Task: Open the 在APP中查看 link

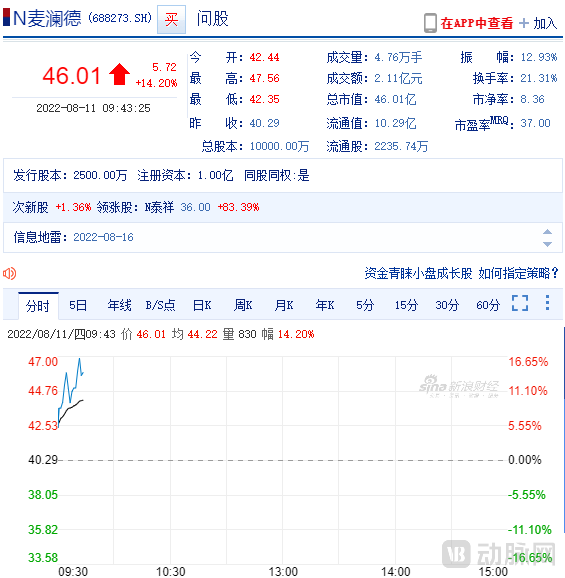Action: coord(477,23)
